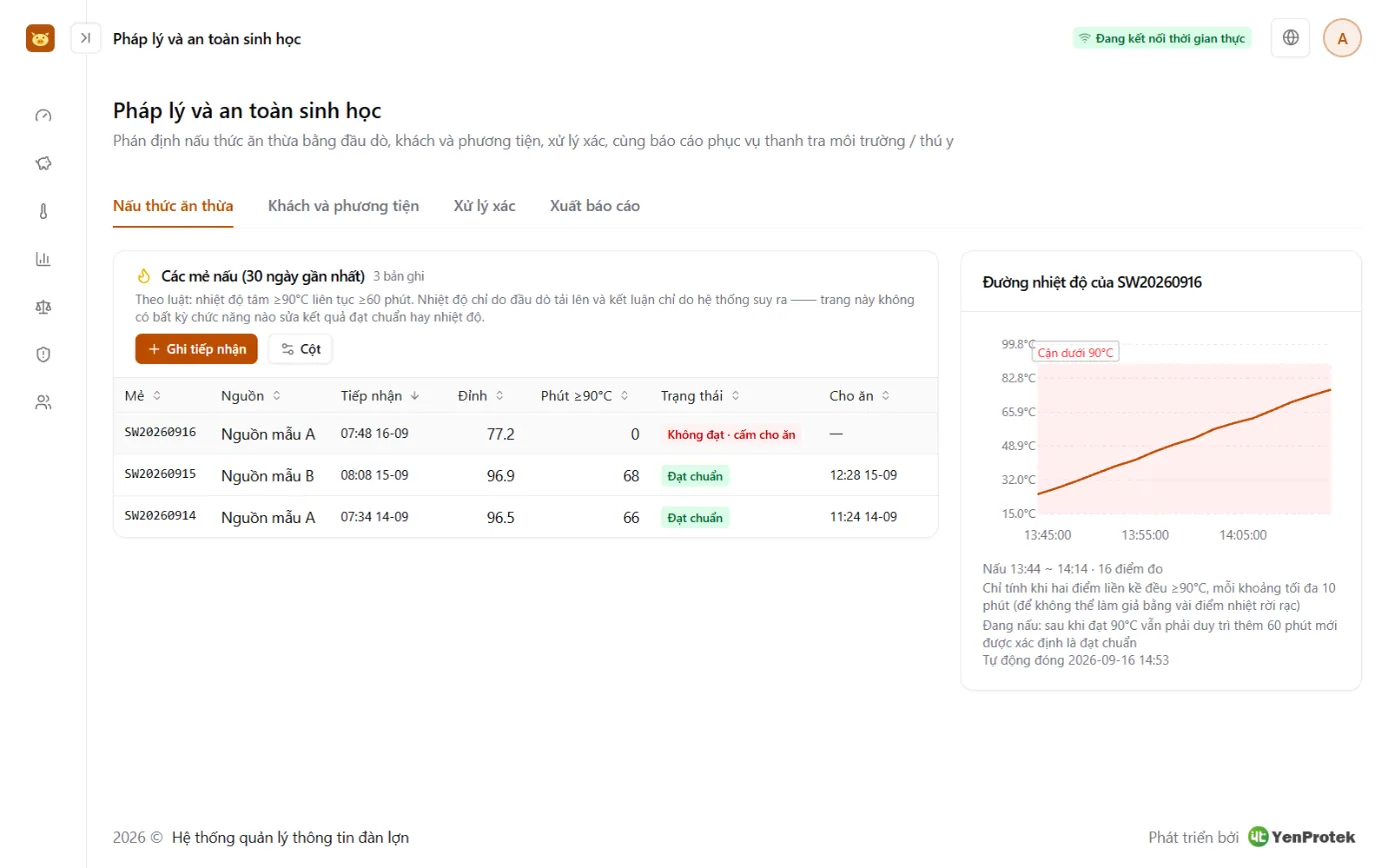1388x868 pixels.
Task: Select batch row SW20260914
Action: 526,517
